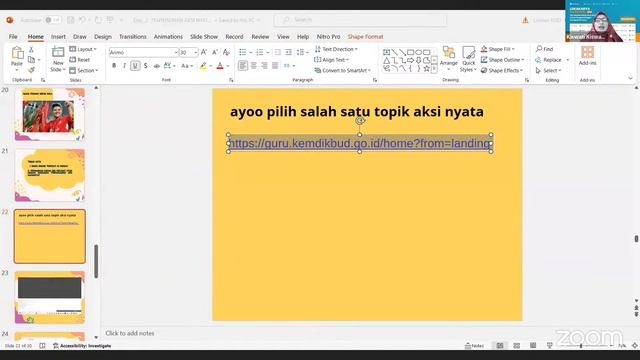Image resolution: width=640 pixels, height=360 pixels.
Task: Click Increase Font Size icon
Action: pos(204,52)
